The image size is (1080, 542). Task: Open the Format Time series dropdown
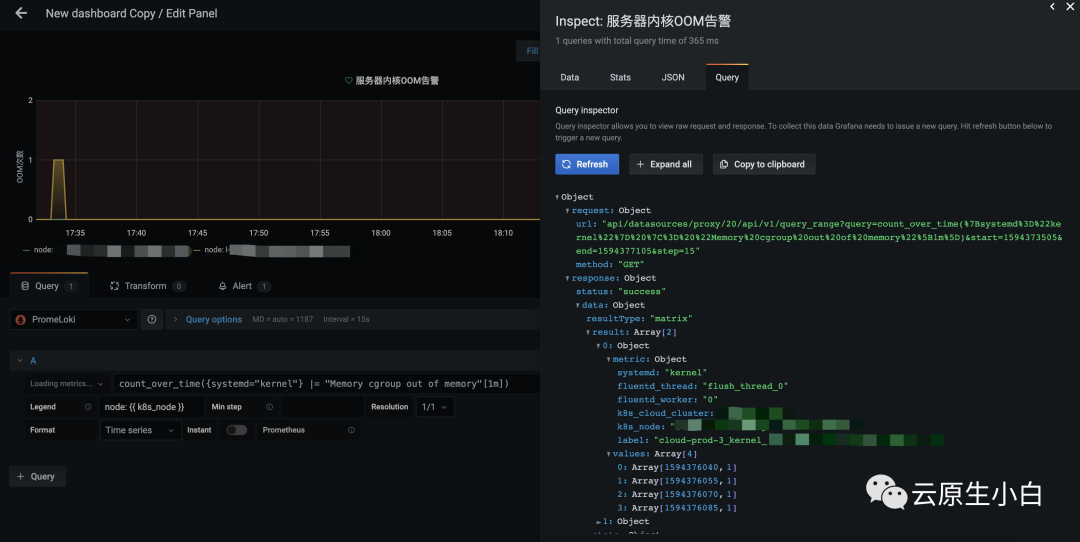[x=140, y=430]
